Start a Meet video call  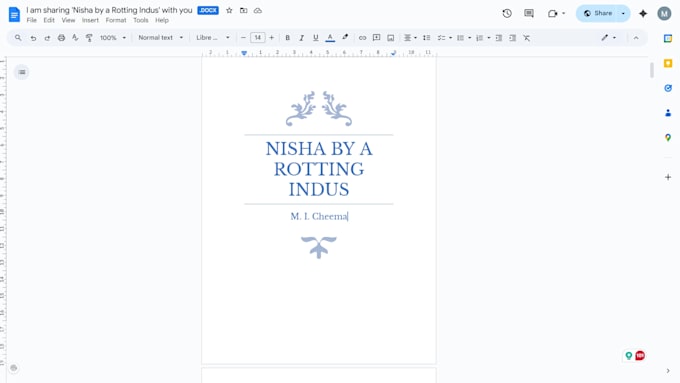tap(552, 13)
